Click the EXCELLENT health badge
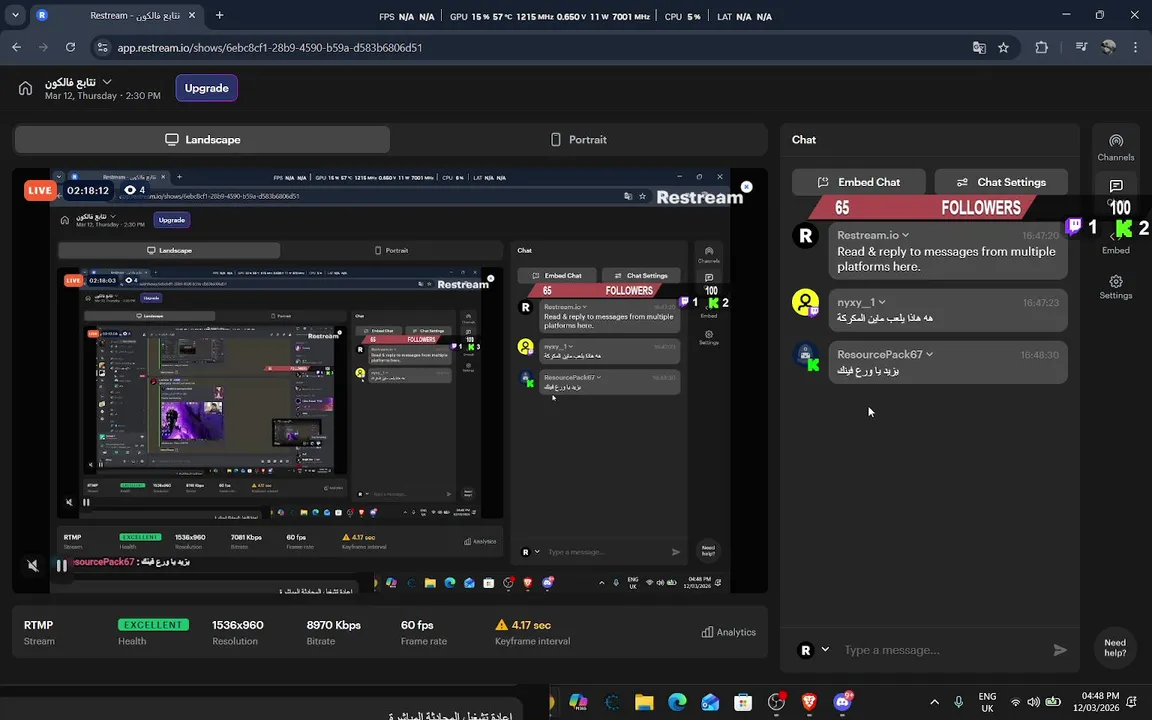Screen dimensions: 1152x720 click(153, 624)
